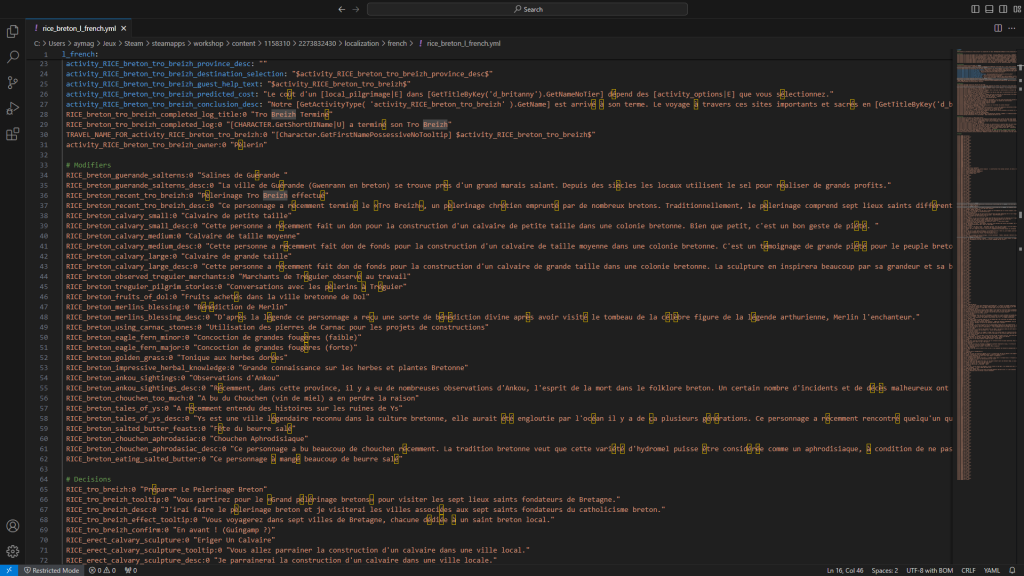
Task: Open the Run and Debug view
Action: 13,107
